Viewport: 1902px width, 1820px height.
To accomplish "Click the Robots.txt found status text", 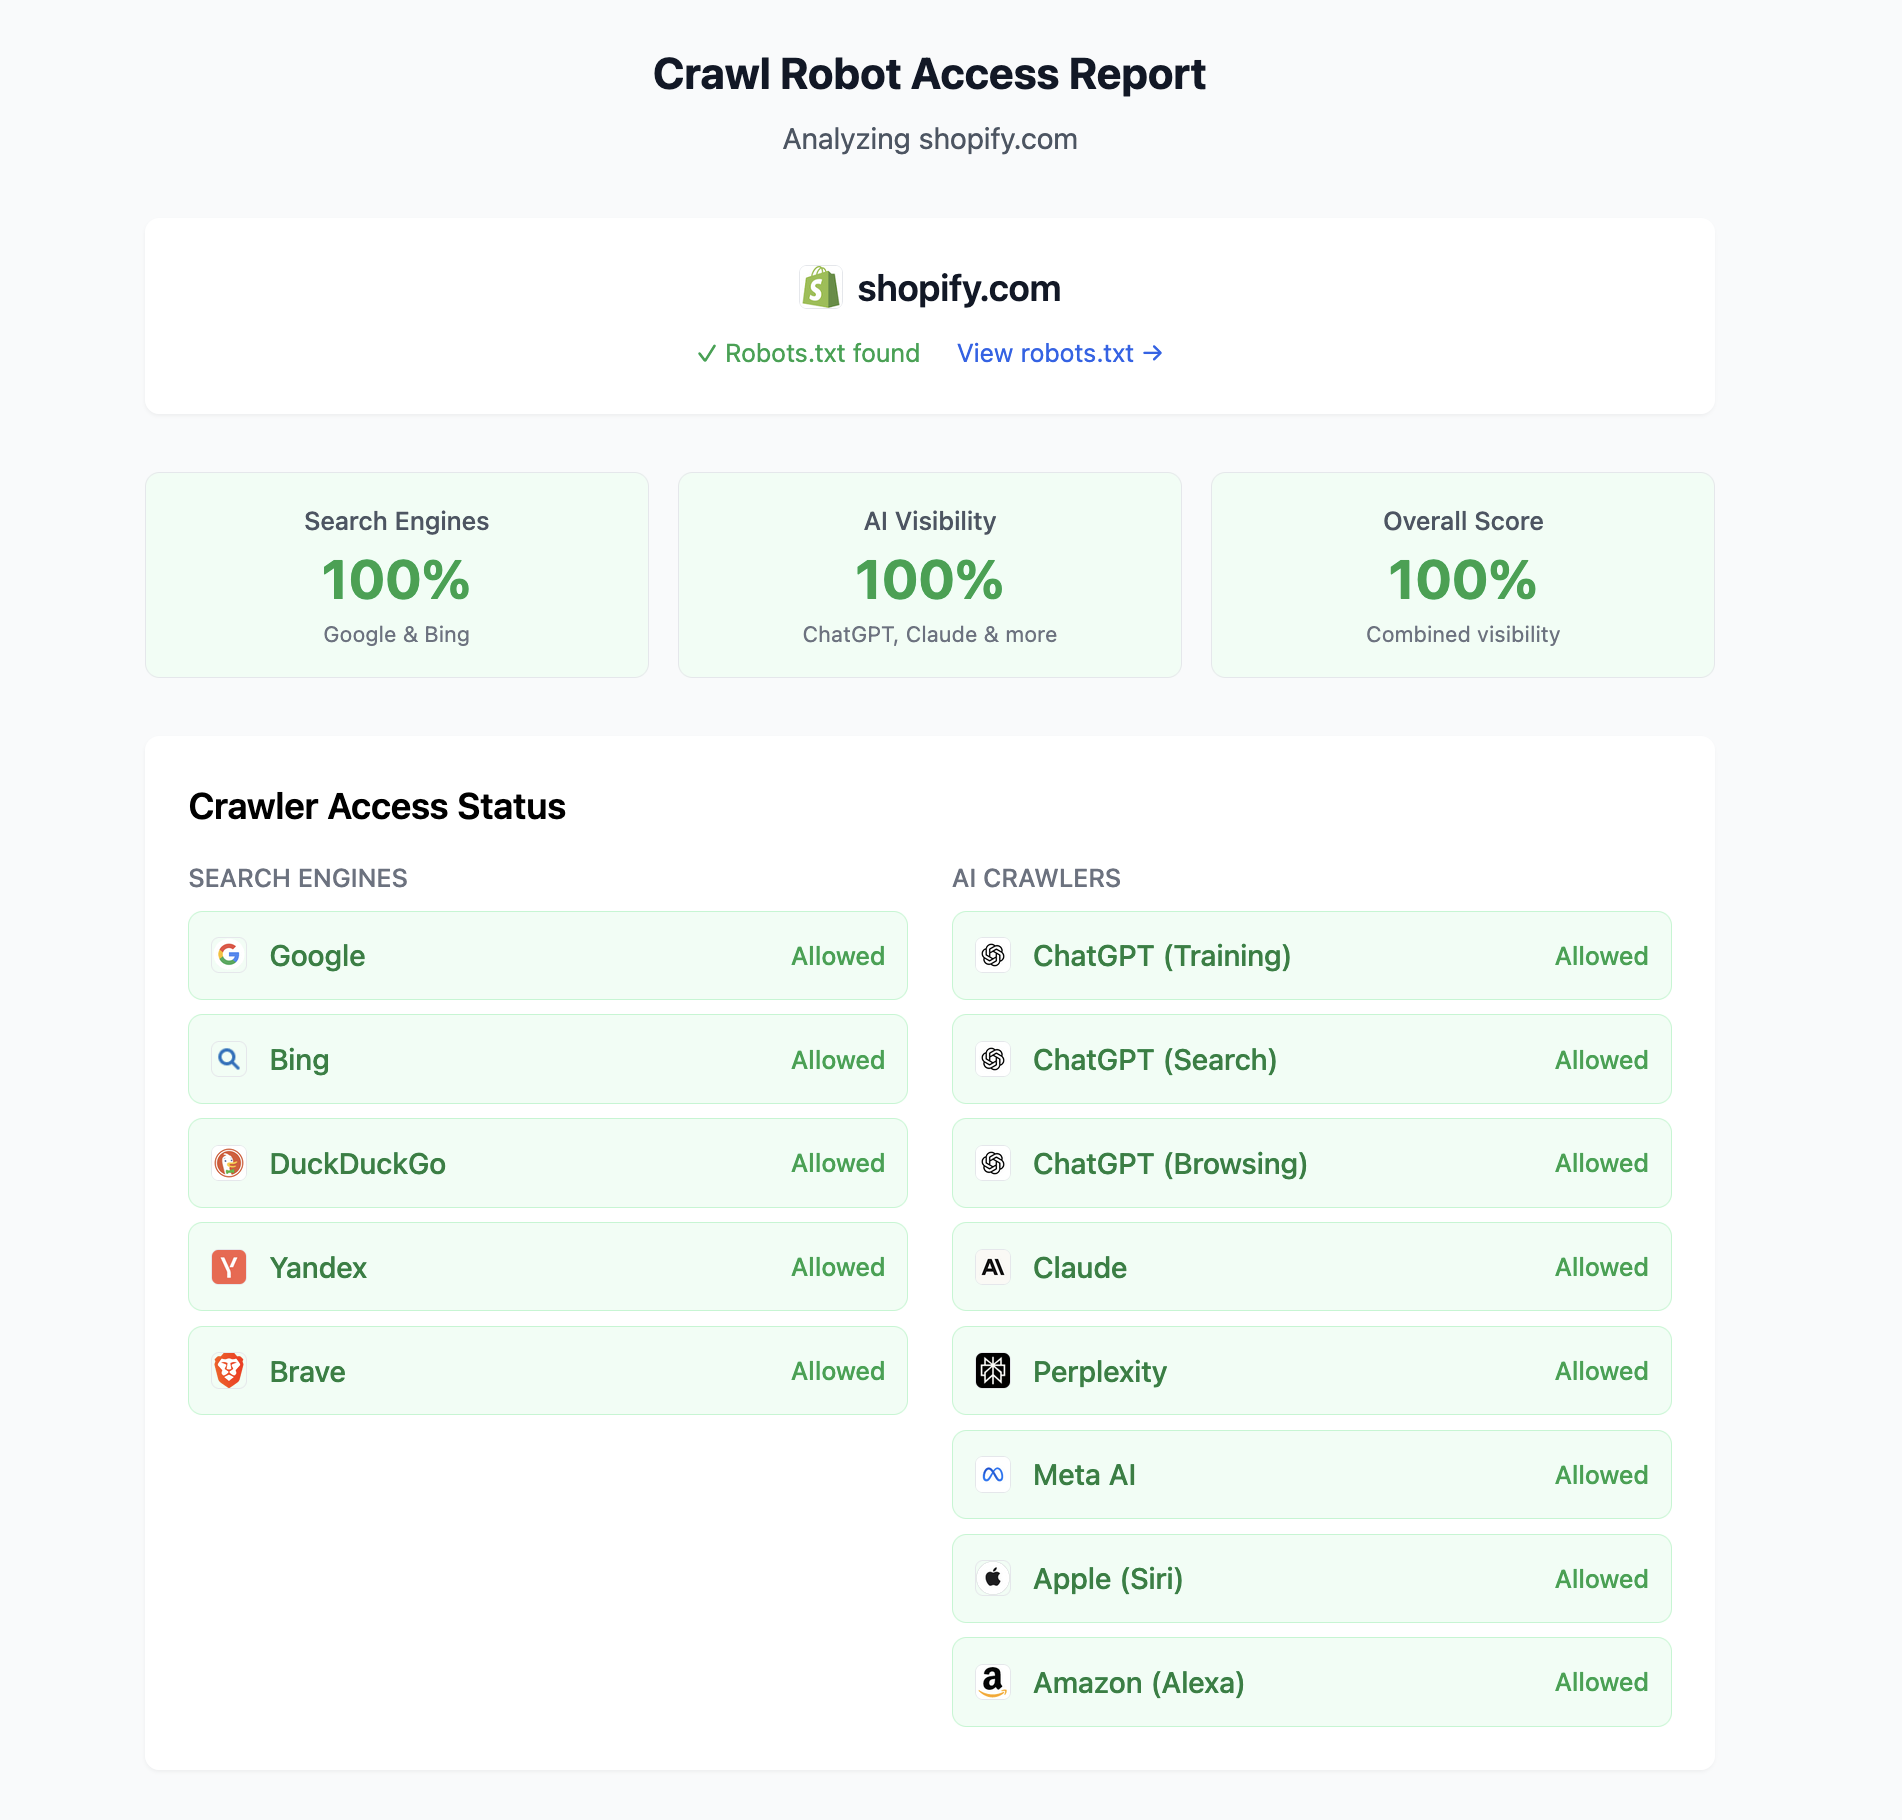I will click(808, 353).
